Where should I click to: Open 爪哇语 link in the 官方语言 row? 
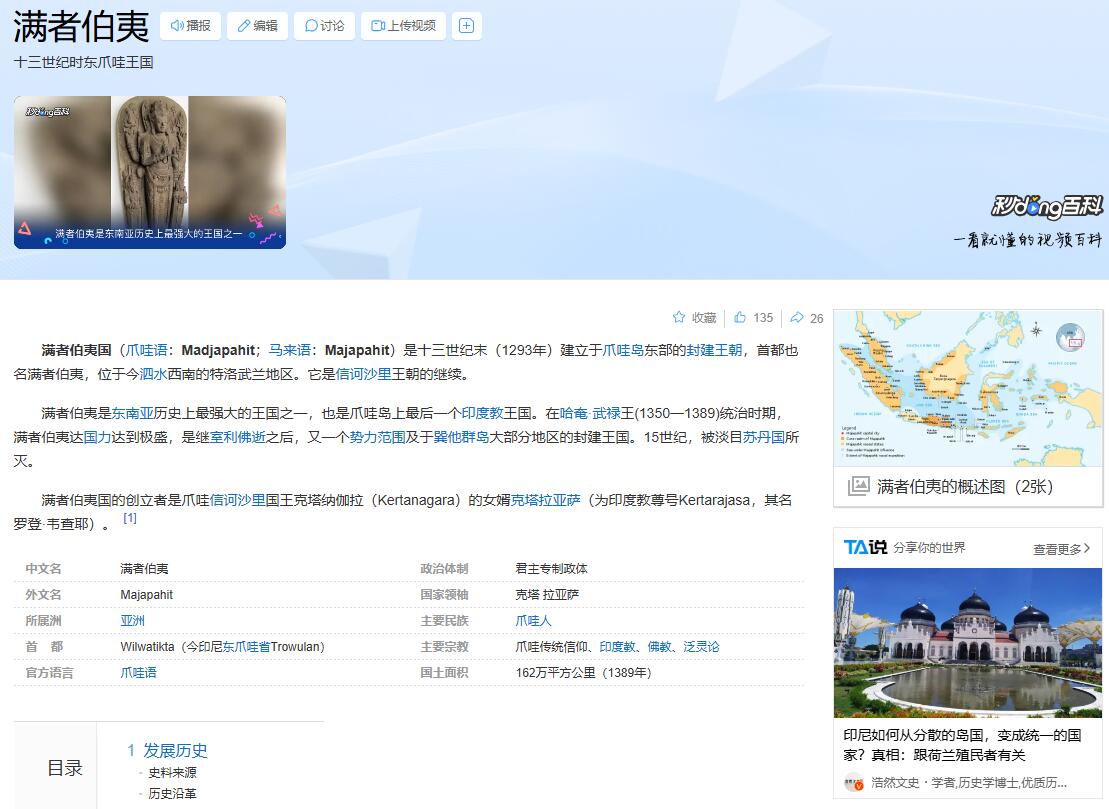tap(139, 673)
